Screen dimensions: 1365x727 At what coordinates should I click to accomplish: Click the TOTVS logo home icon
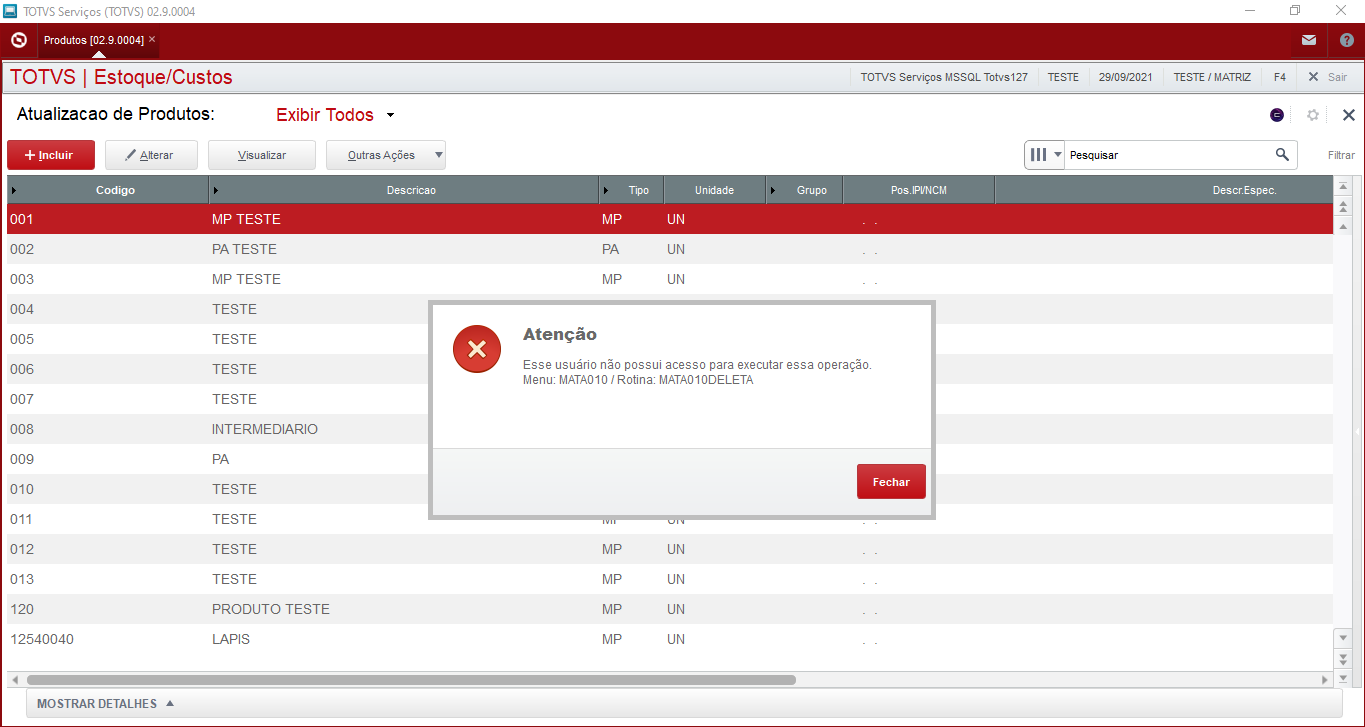[18, 40]
